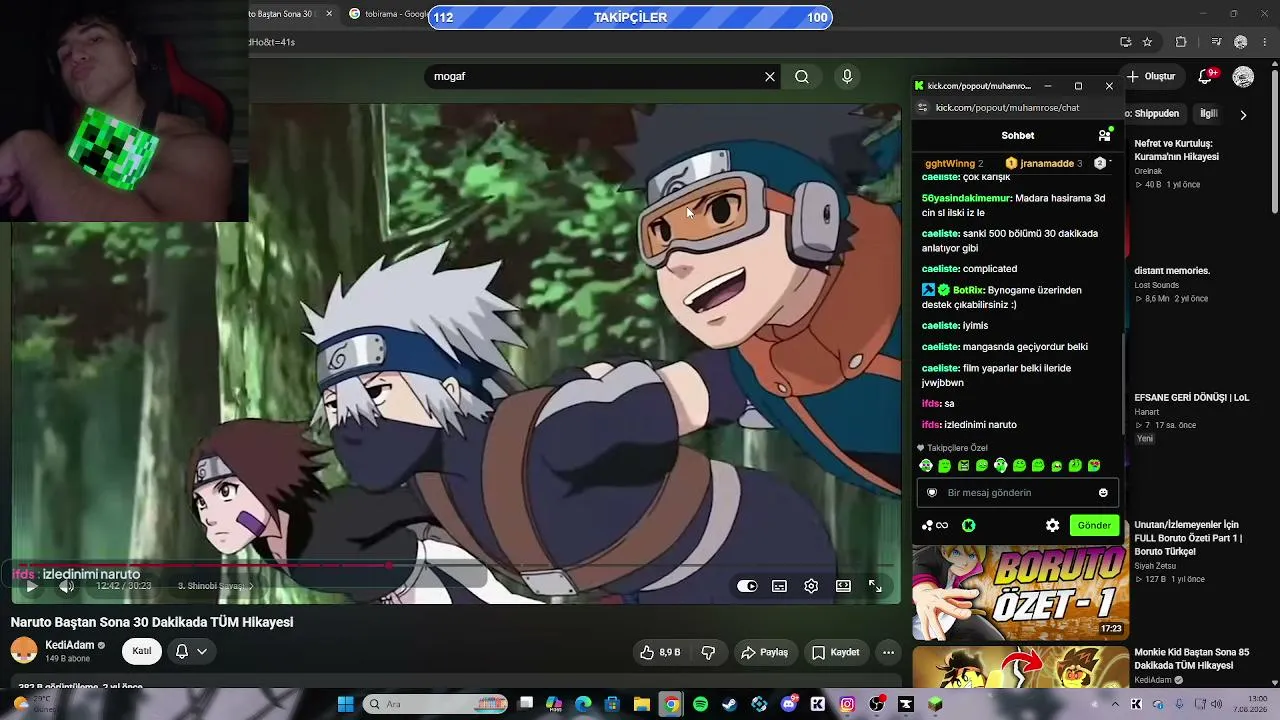The height and width of the screenshot is (720, 1280).
Task: Click chat username '56yasindakimemur'
Action: point(966,198)
